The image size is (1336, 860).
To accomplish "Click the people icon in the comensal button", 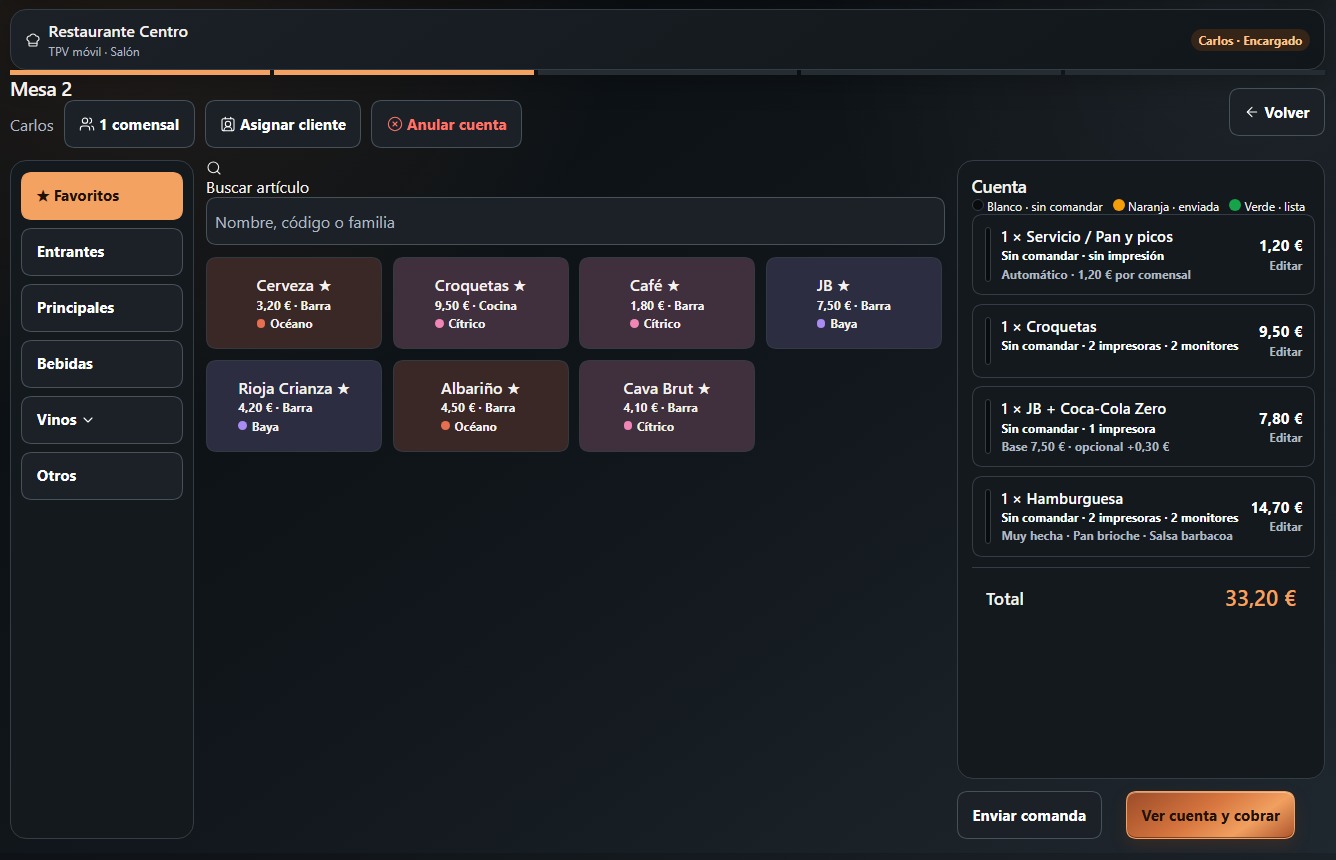I will coord(87,124).
